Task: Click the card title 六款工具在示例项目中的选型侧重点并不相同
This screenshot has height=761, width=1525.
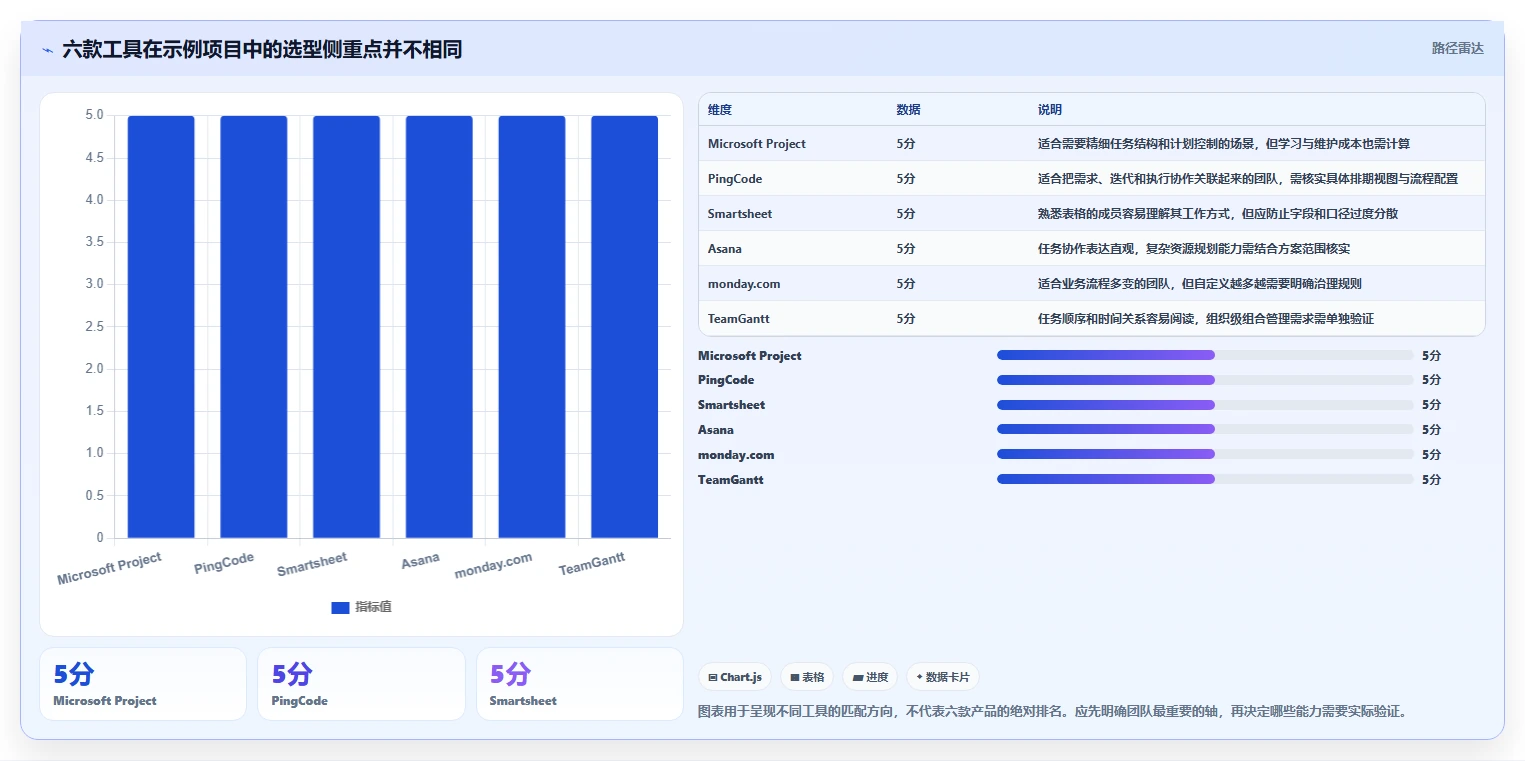Action: (262, 49)
